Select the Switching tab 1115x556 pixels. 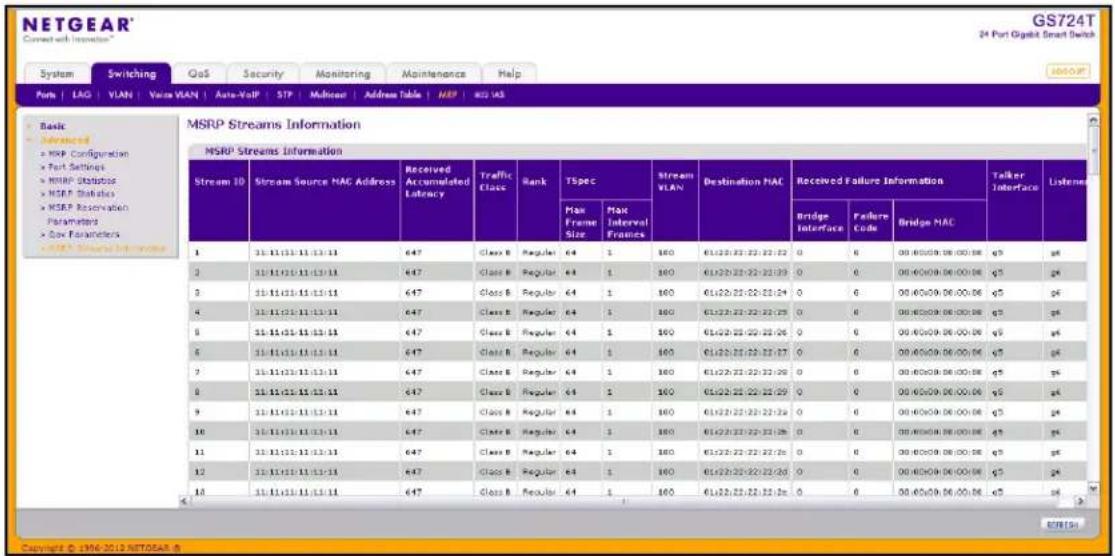click(132, 74)
